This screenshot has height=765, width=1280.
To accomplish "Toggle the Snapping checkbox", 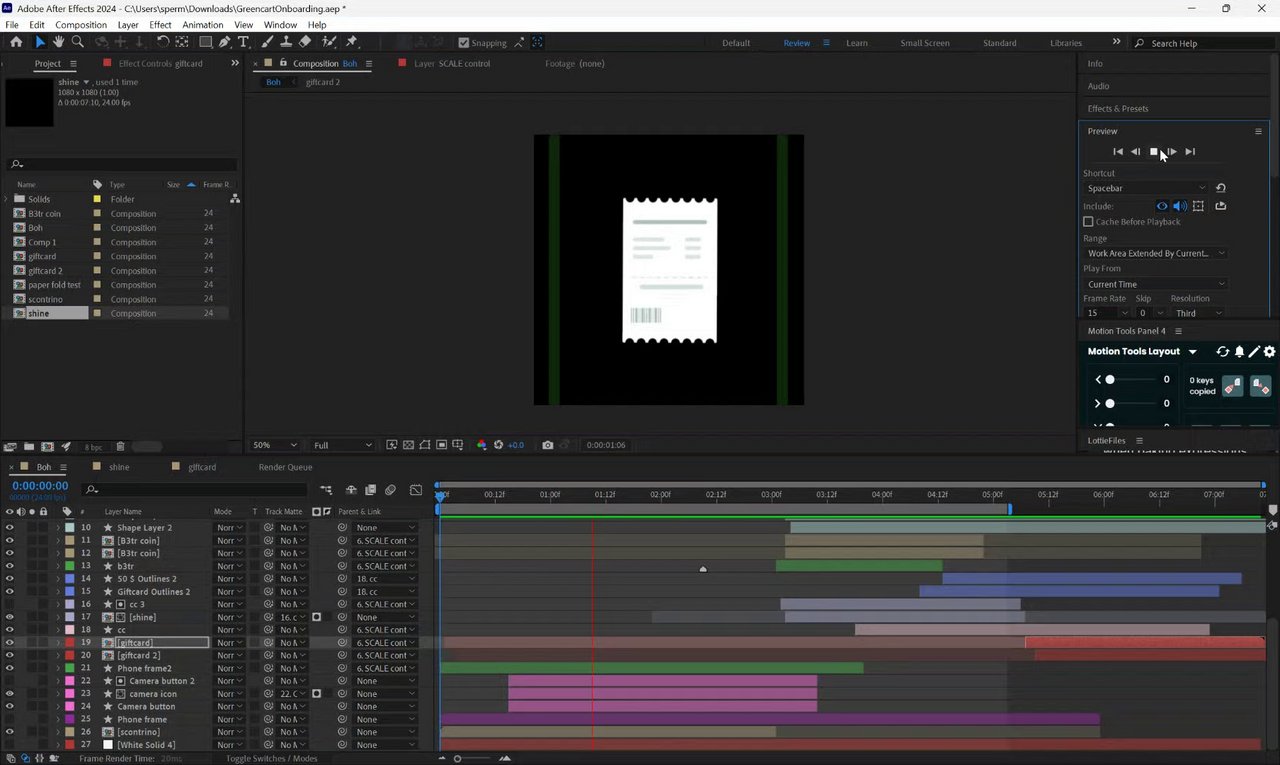I will [x=463, y=43].
